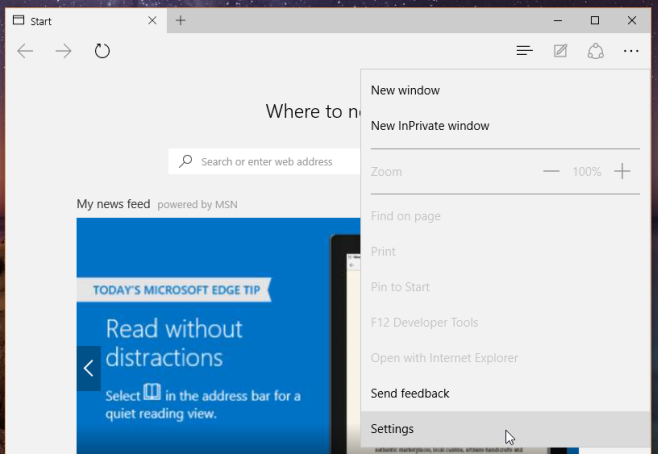Close the More actions ellipsis menu
The image size is (658, 454).
click(x=631, y=51)
